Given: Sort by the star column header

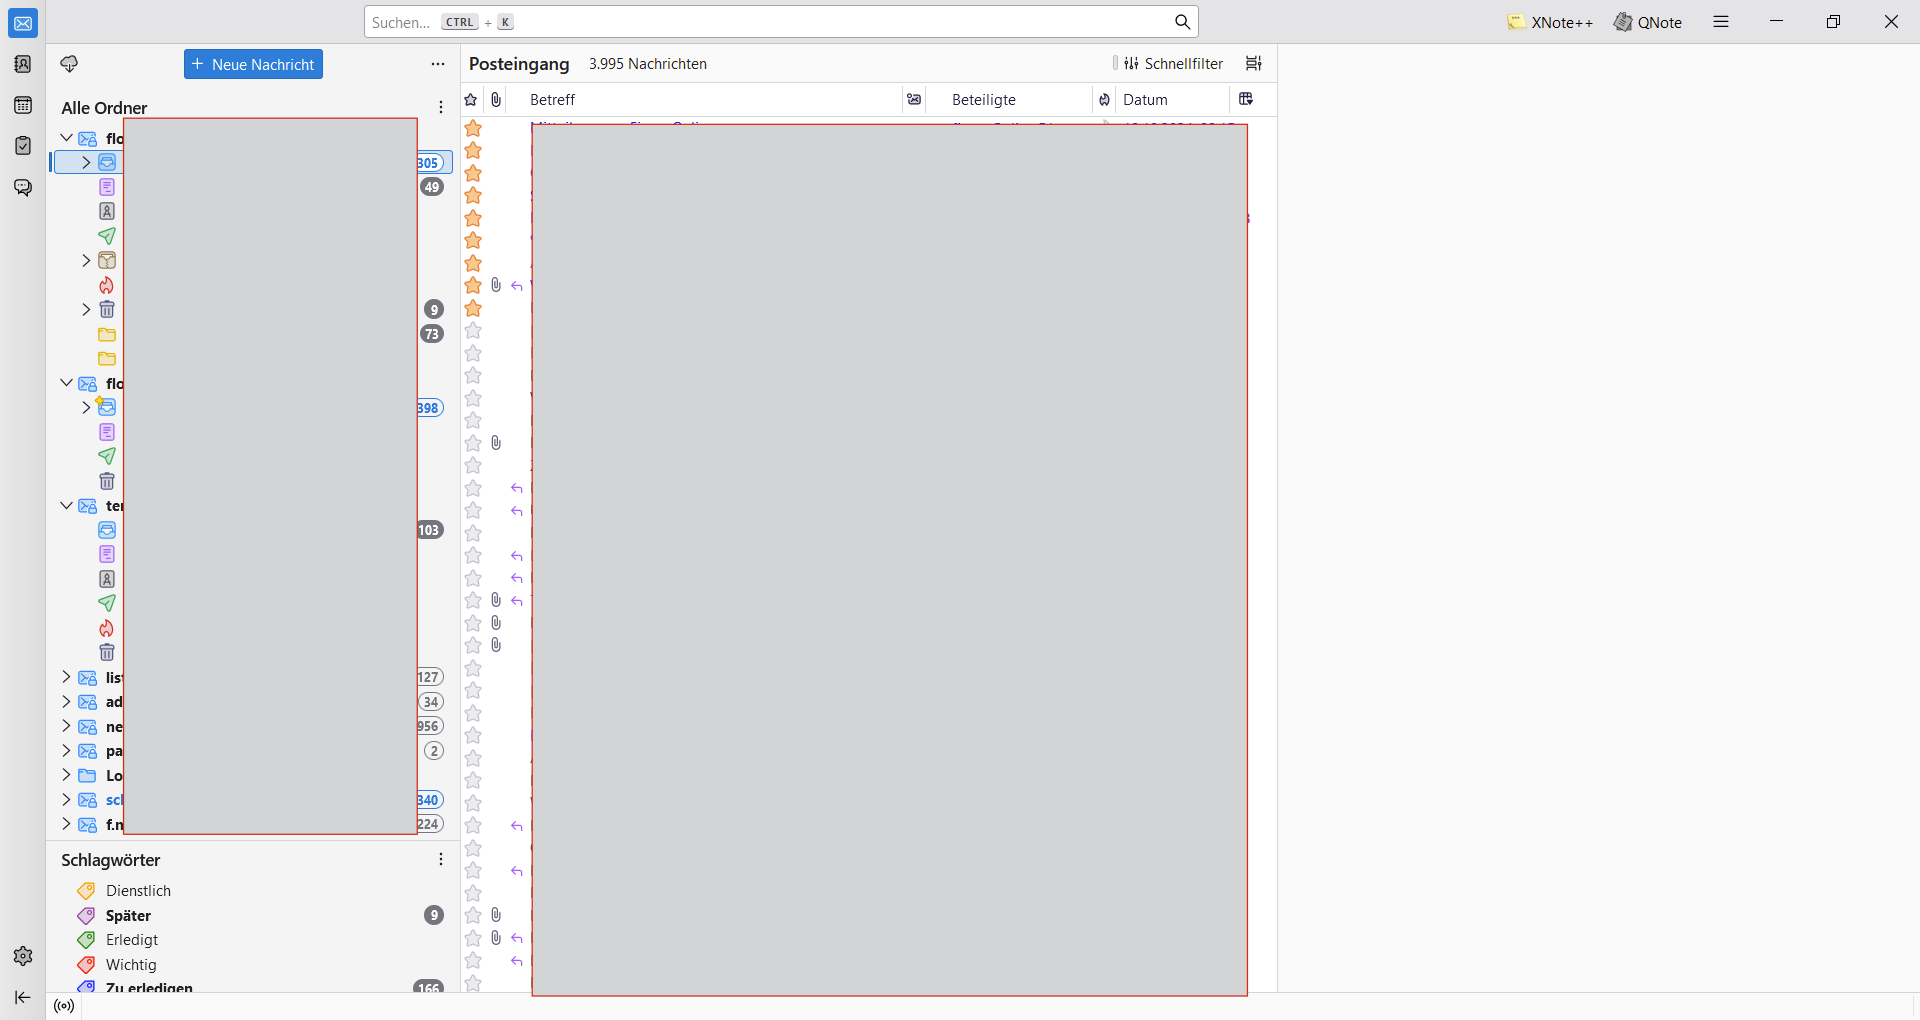Looking at the screenshot, I should (x=472, y=99).
